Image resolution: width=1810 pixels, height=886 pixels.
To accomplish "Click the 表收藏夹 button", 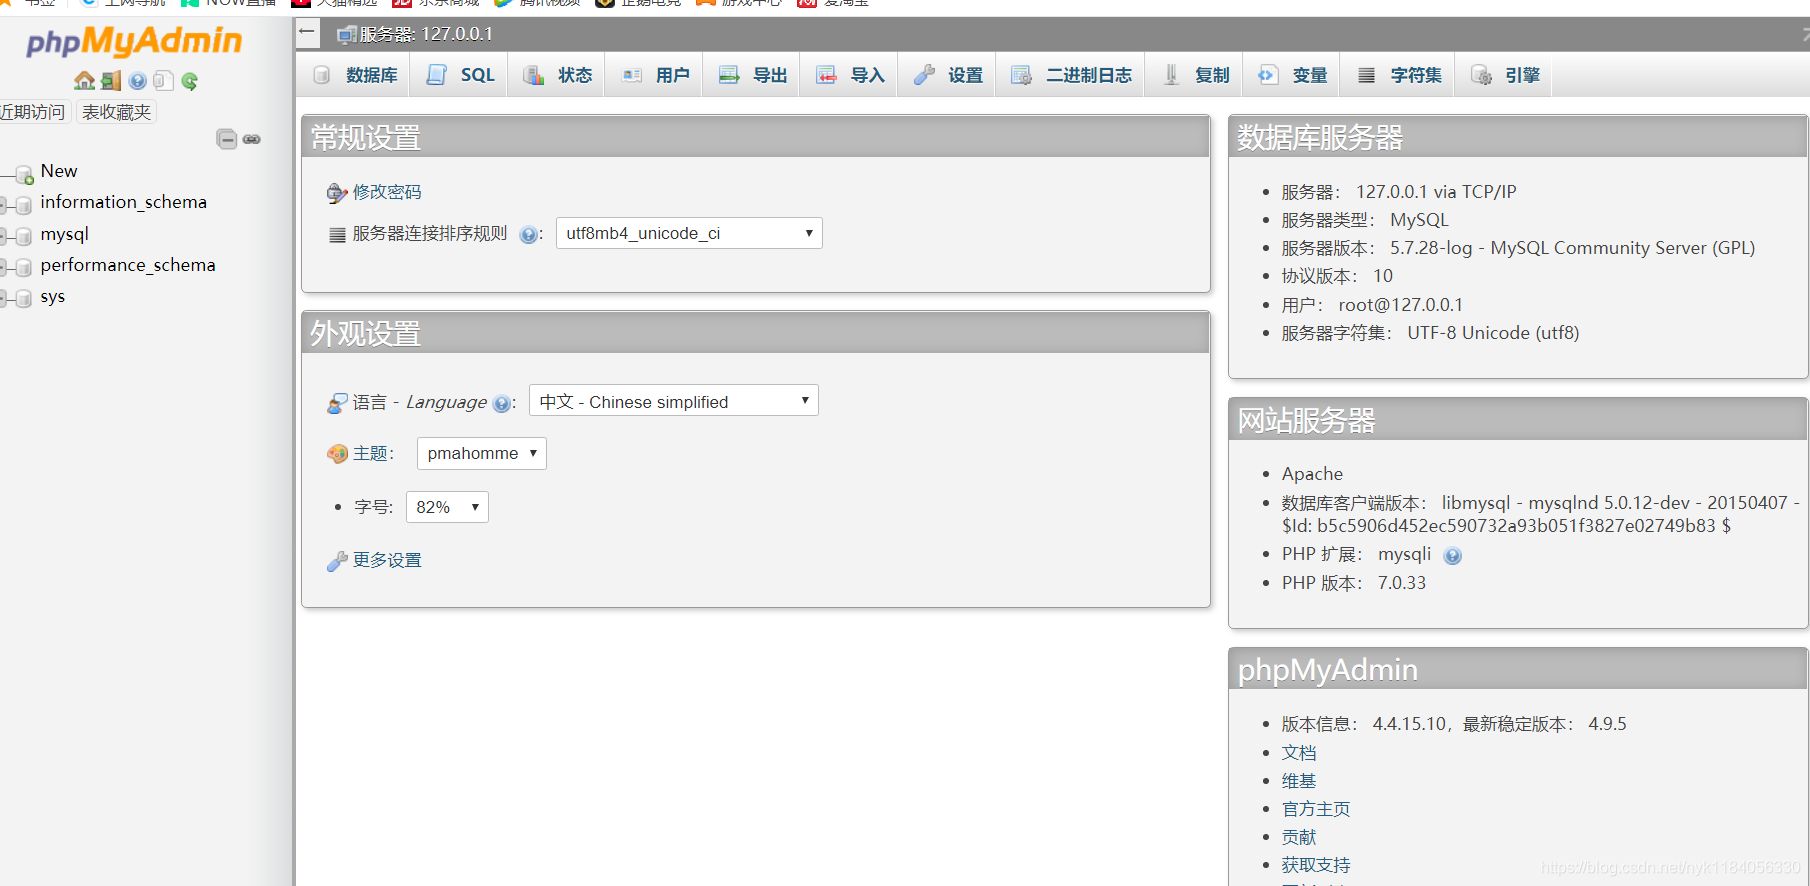I will tap(116, 112).
